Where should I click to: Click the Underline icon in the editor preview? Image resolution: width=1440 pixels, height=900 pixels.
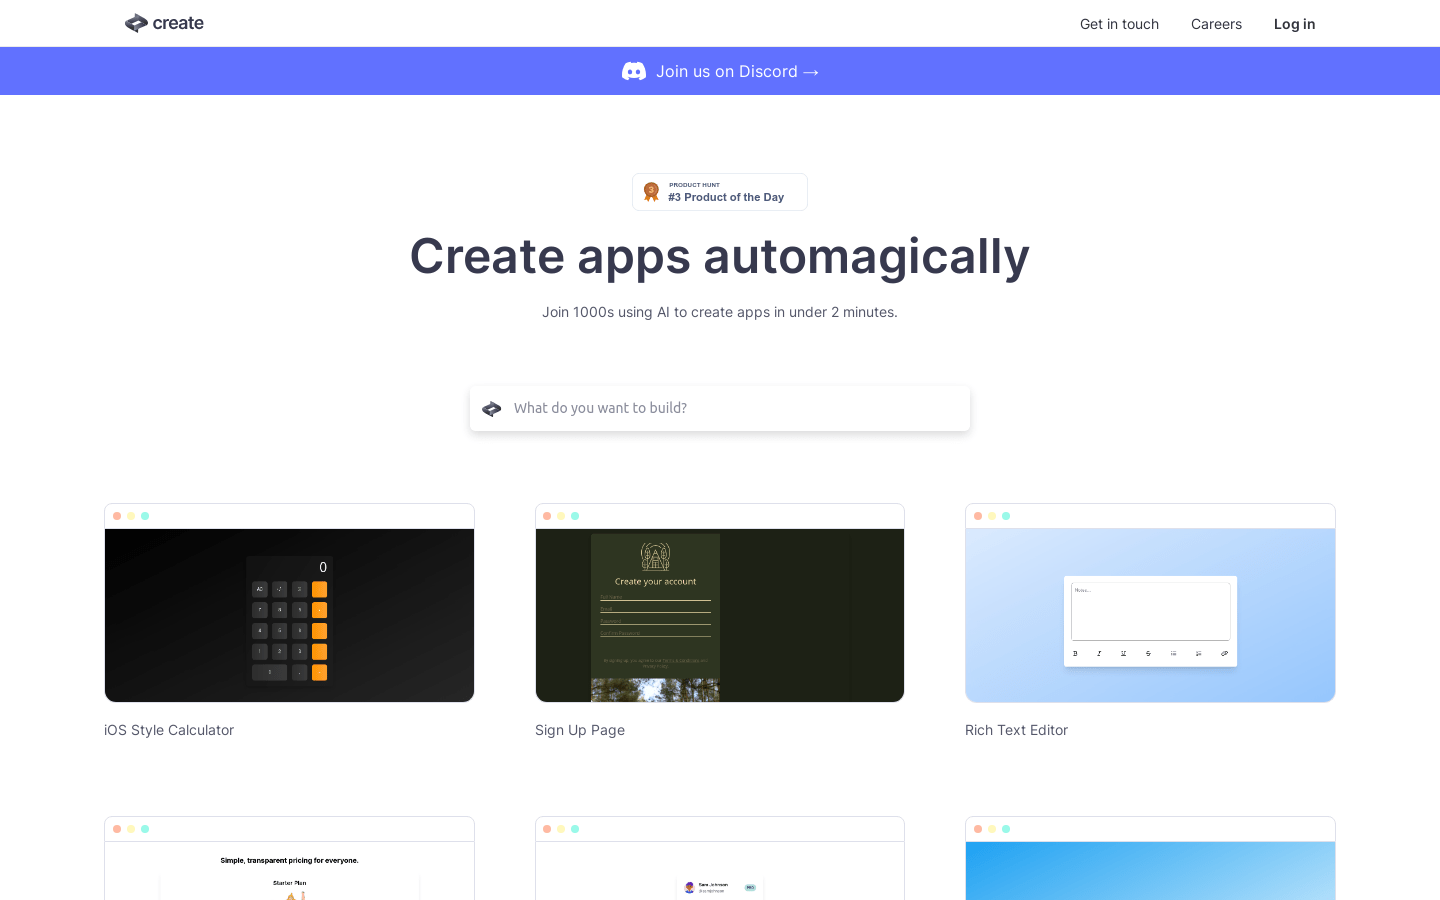[x=1124, y=653]
